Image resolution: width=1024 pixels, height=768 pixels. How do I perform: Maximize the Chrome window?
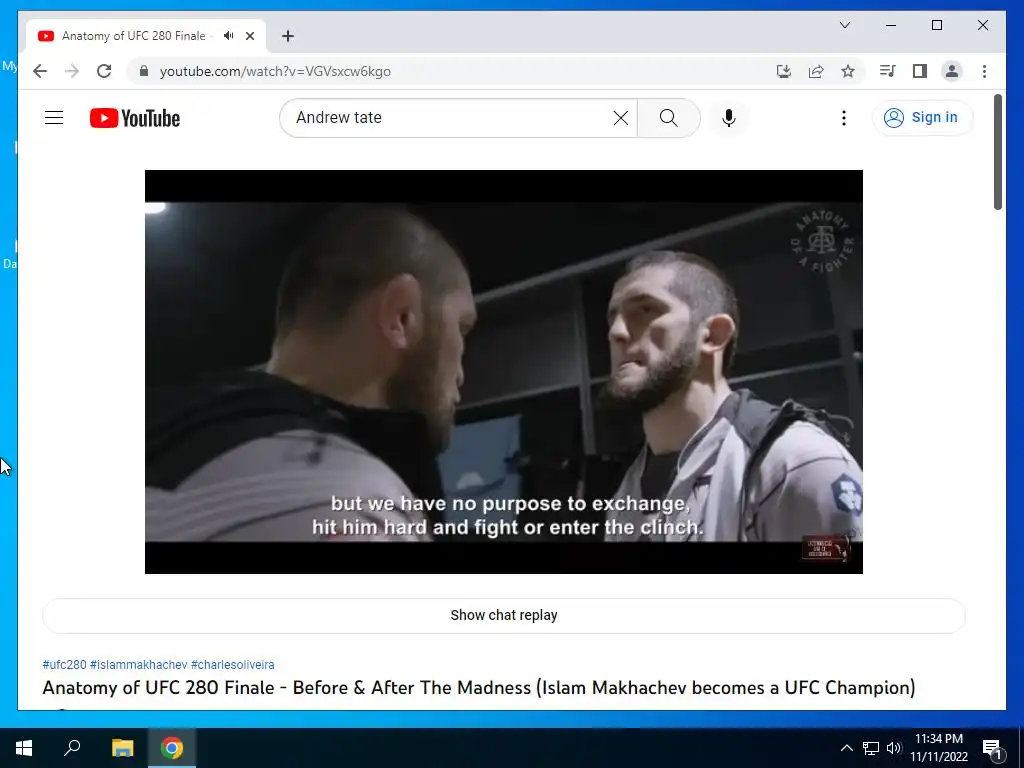pyautogui.click(x=936, y=25)
